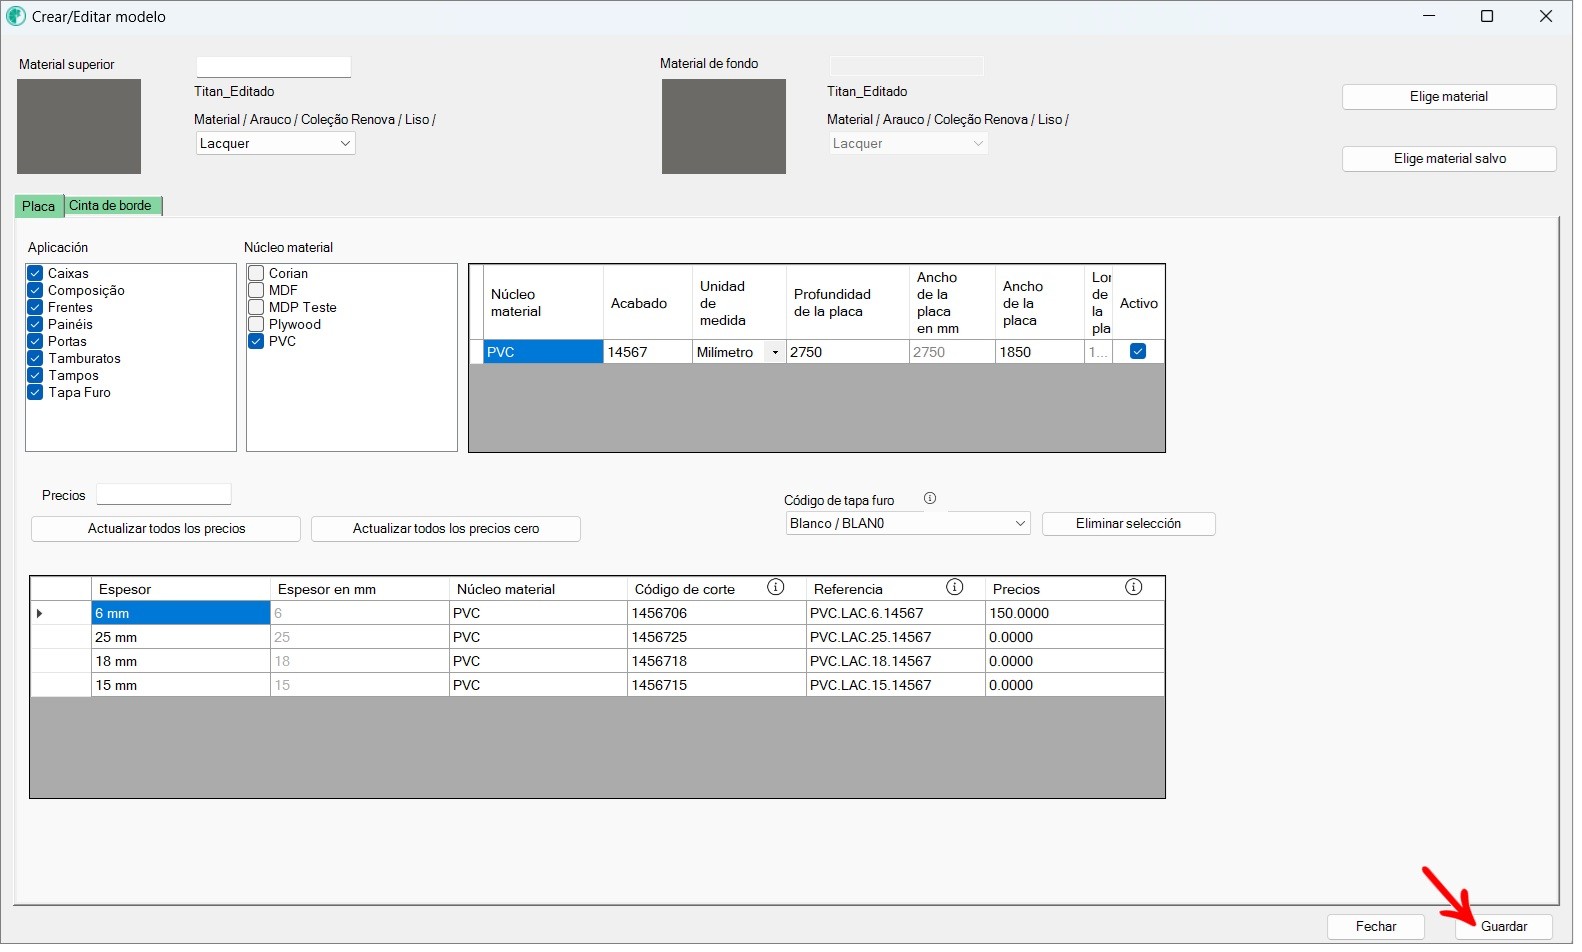This screenshot has width=1582, height=952.
Task: Click info icon in Código de corte header
Action: point(775,588)
